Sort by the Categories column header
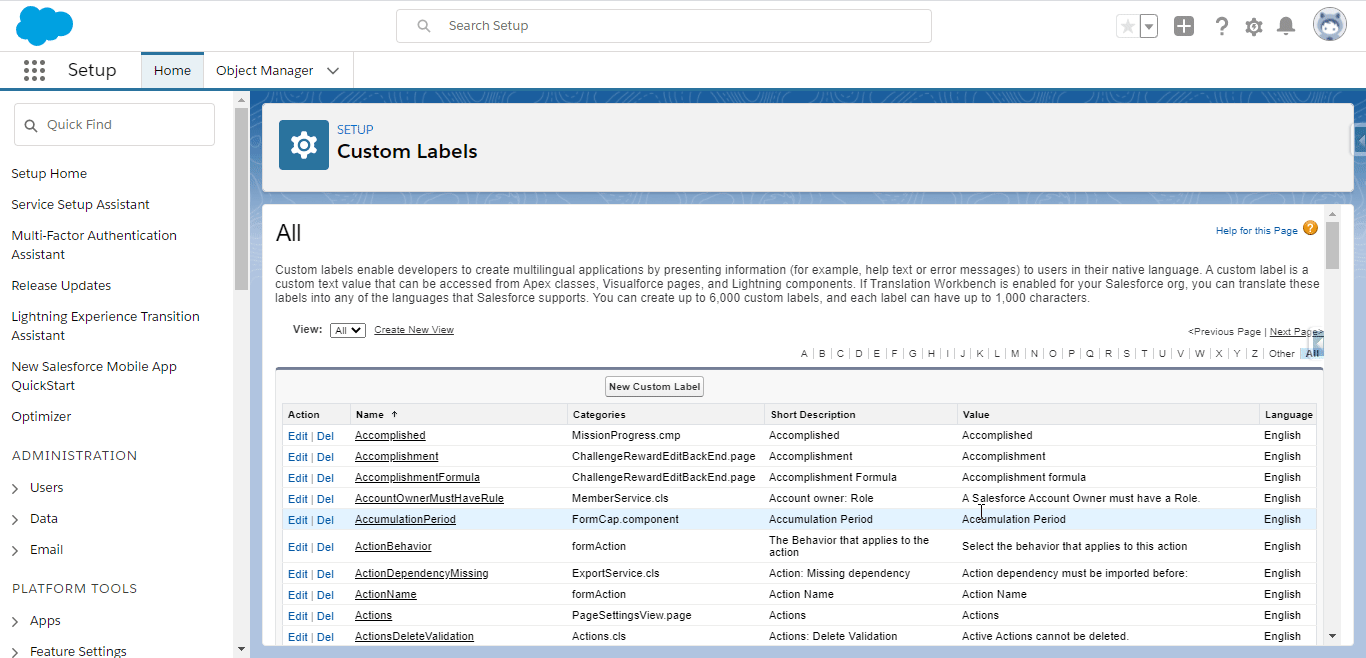The width and height of the screenshot is (1366, 658). (x=598, y=415)
